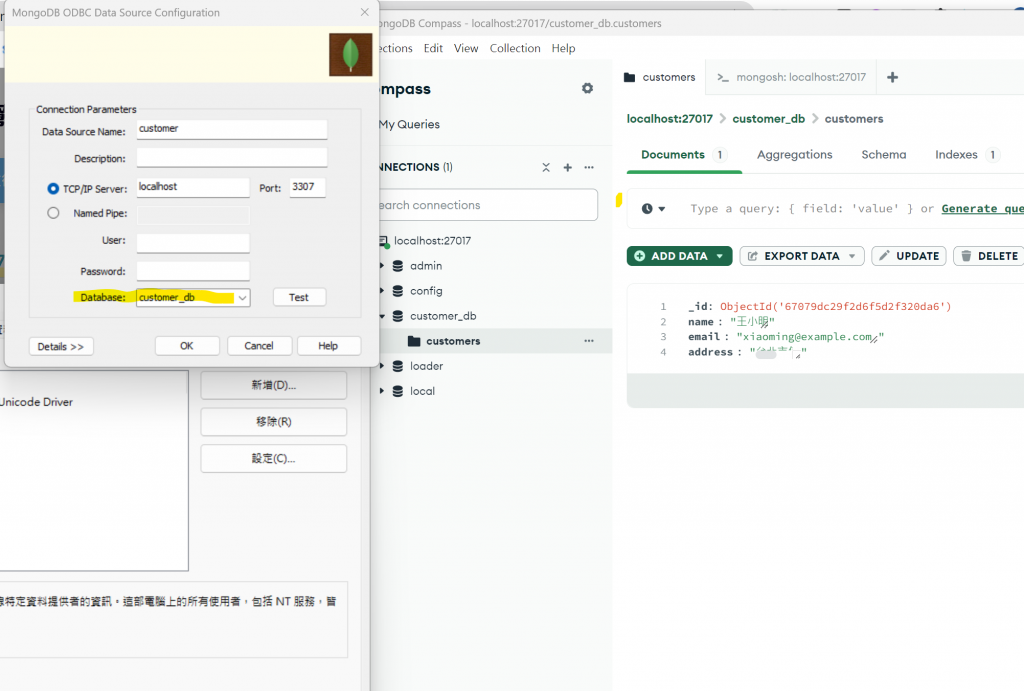This screenshot has height=691, width=1024.
Task: Click the query history clock icon
Action: tap(647, 208)
